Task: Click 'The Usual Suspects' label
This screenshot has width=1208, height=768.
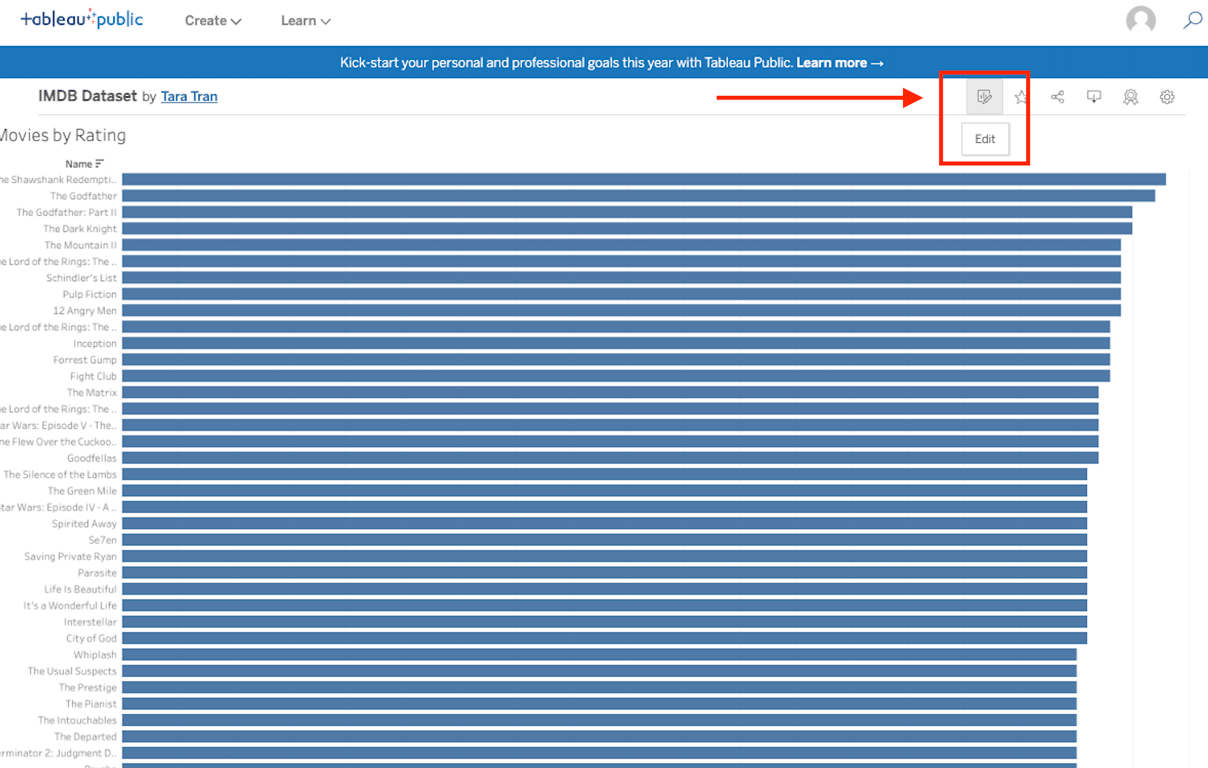Action: (x=72, y=671)
